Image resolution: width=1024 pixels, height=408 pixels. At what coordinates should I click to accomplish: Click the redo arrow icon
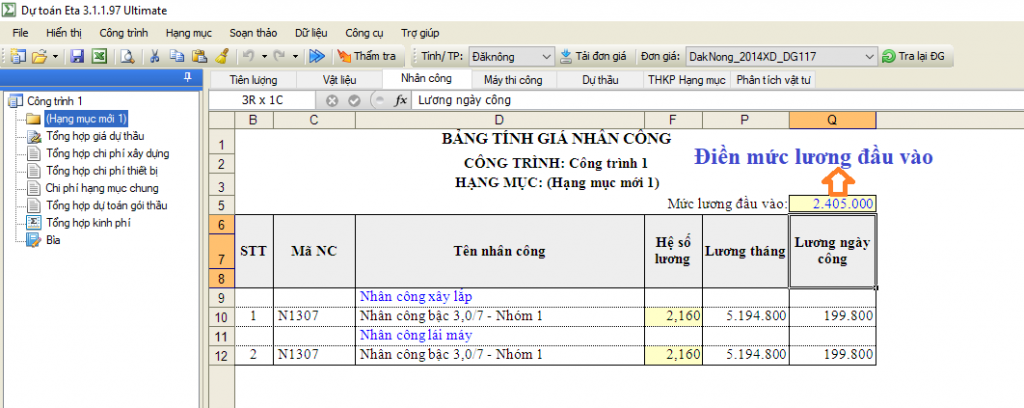tap(279, 57)
